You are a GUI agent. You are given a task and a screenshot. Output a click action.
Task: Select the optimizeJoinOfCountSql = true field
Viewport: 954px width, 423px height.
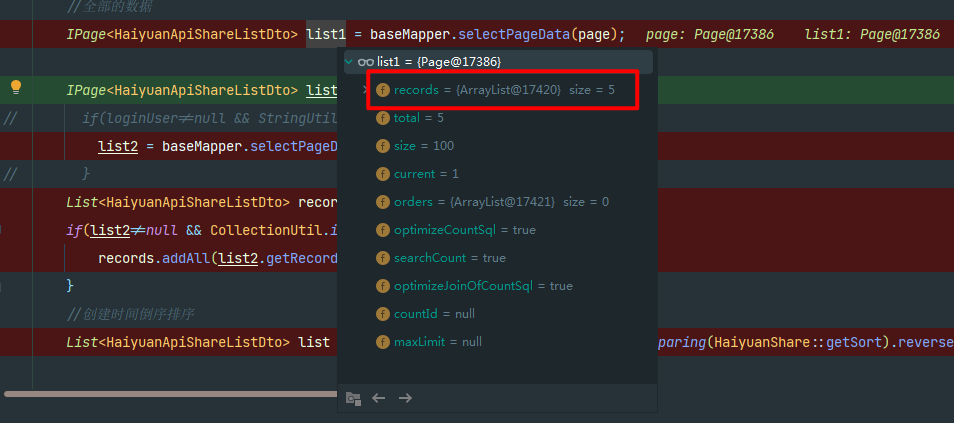coord(483,286)
